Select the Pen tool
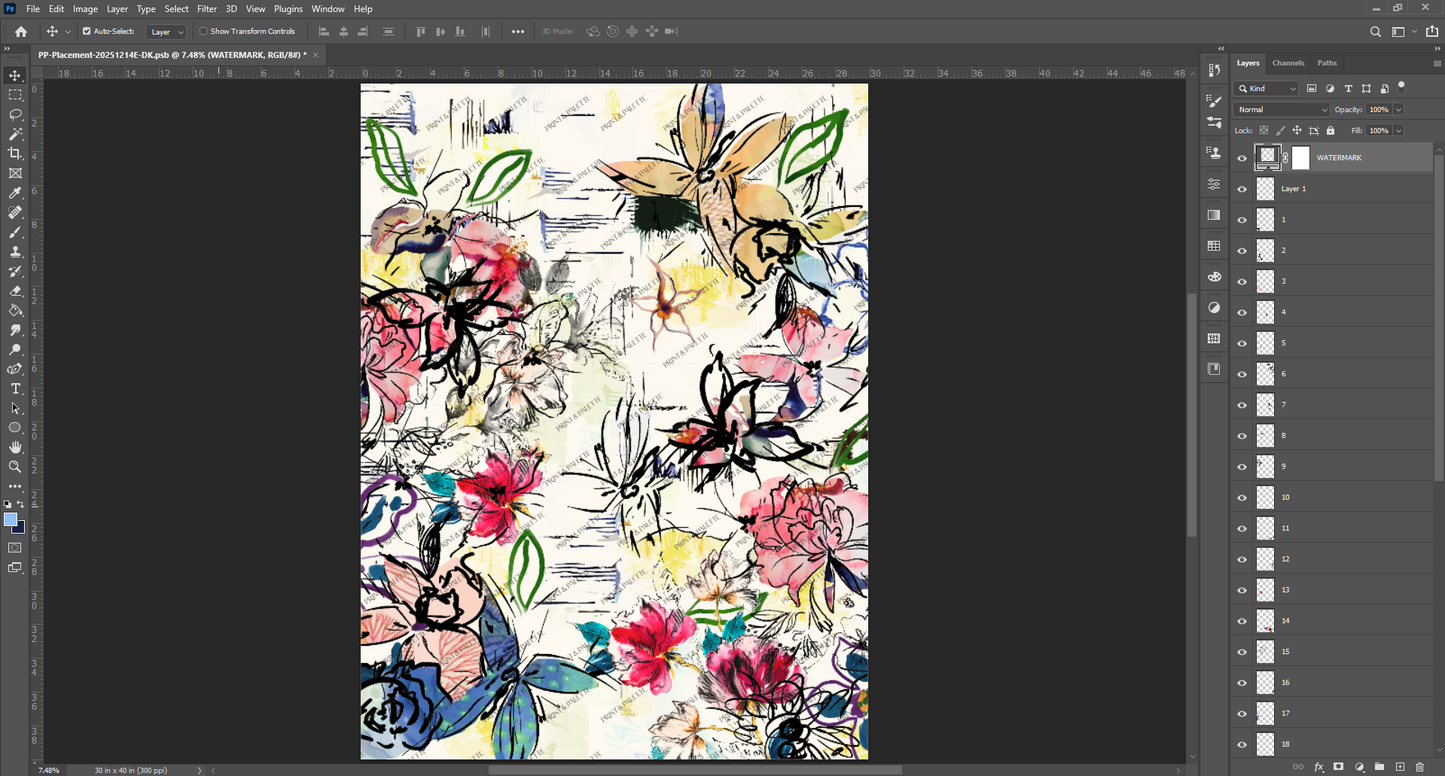The image size is (1445, 776). [x=15, y=369]
